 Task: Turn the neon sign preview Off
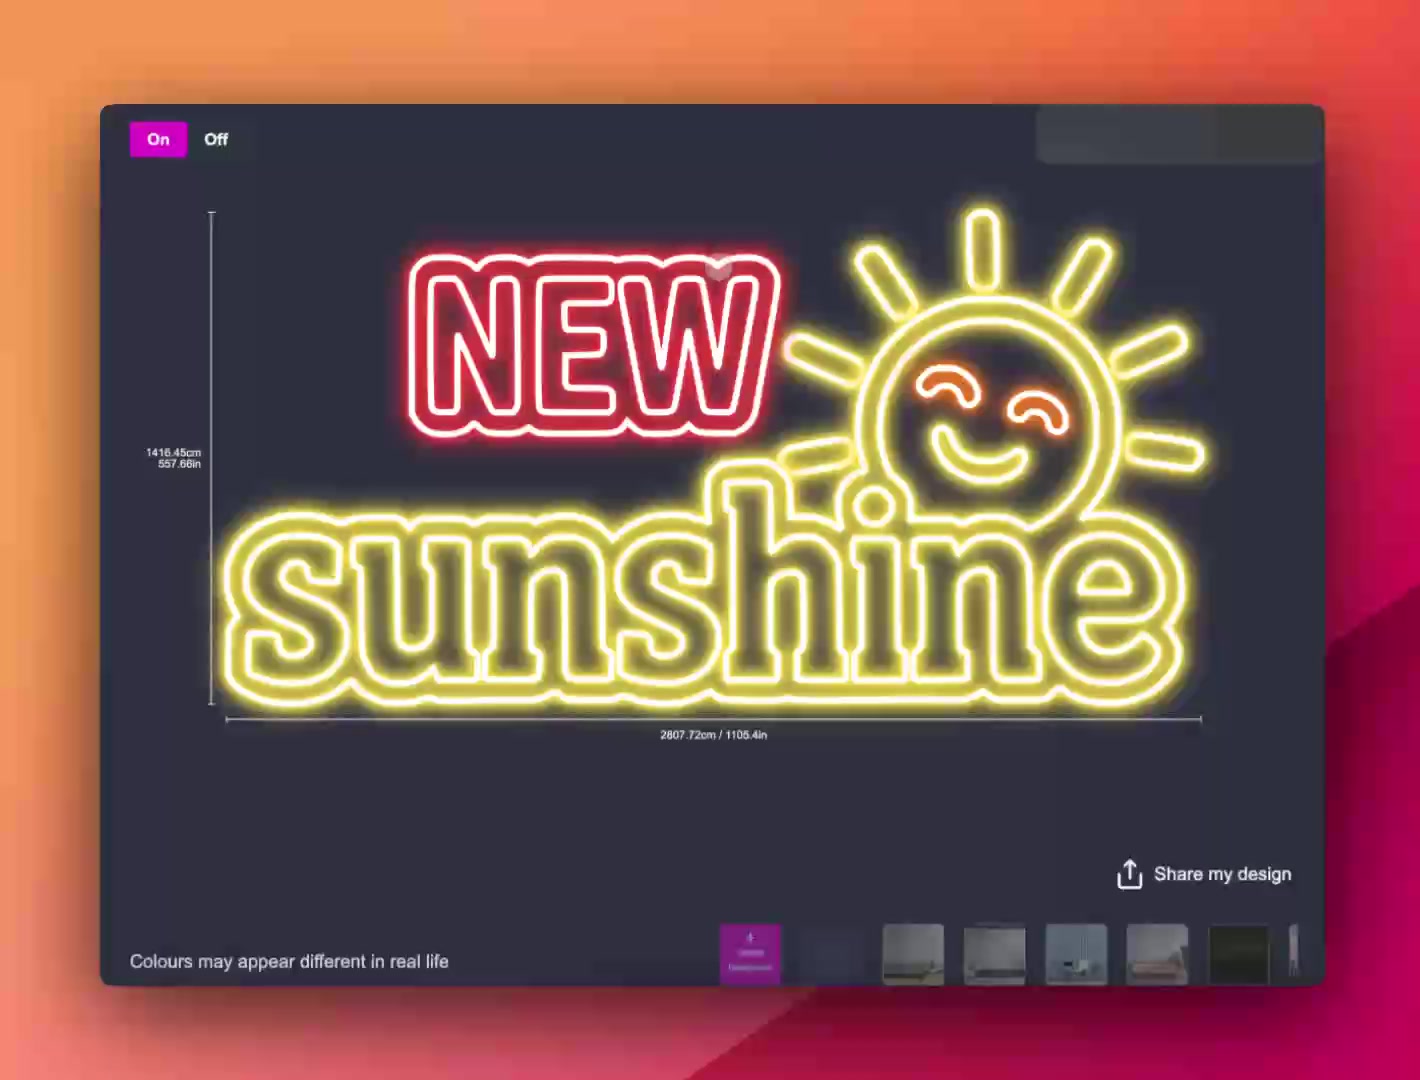pos(215,139)
